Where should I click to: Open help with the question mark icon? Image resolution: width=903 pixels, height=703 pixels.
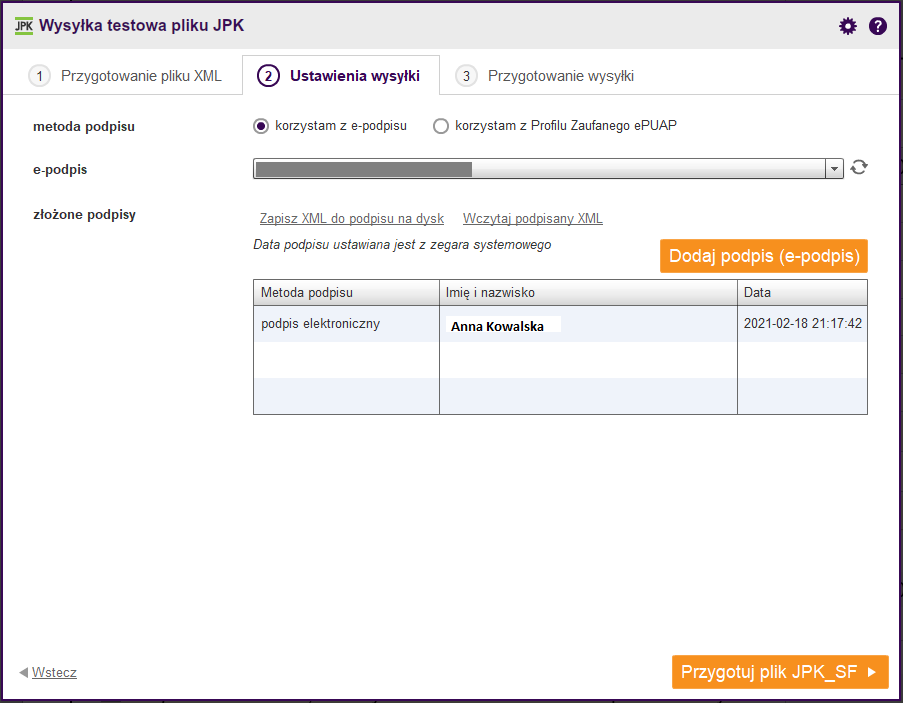click(878, 26)
